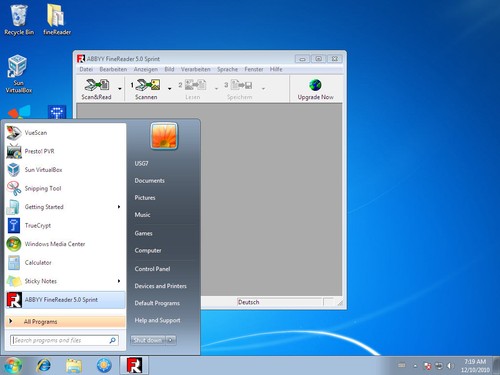Image resolution: width=500 pixels, height=375 pixels.
Task: Open the Fenster menu
Action: tap(254, 69)
